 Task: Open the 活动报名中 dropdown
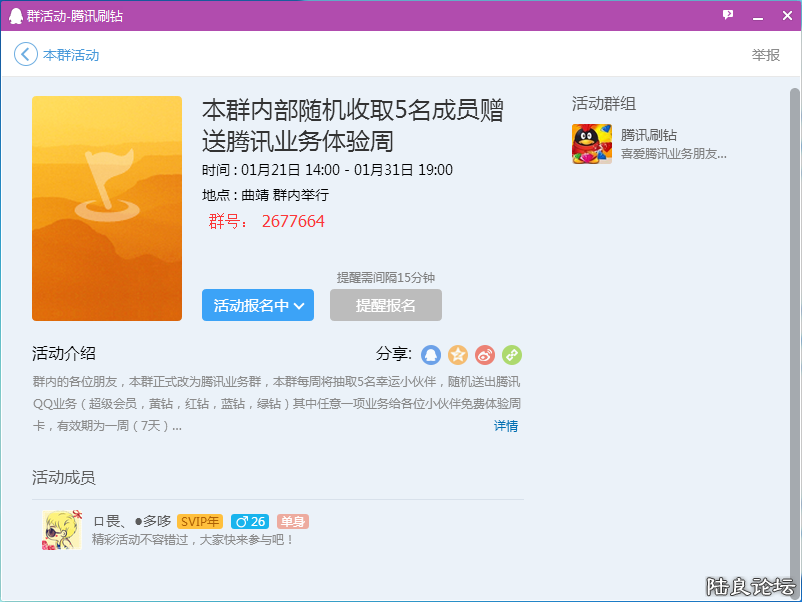coord(257,305)
